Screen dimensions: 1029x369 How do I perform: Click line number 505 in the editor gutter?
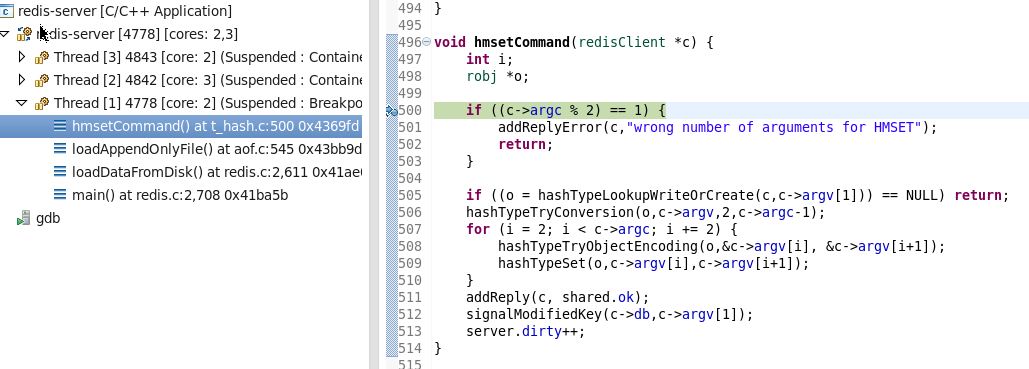point(410,195)
